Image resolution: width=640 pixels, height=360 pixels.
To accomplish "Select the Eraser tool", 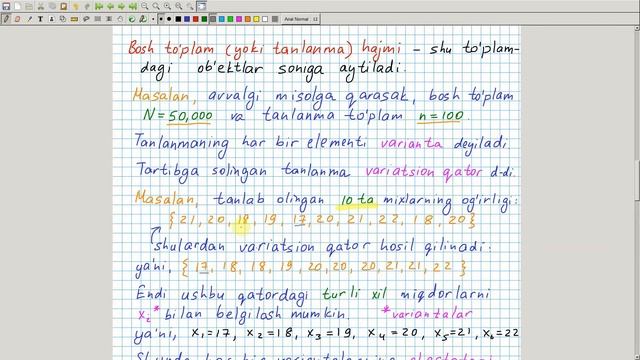I will click(17, 19).
